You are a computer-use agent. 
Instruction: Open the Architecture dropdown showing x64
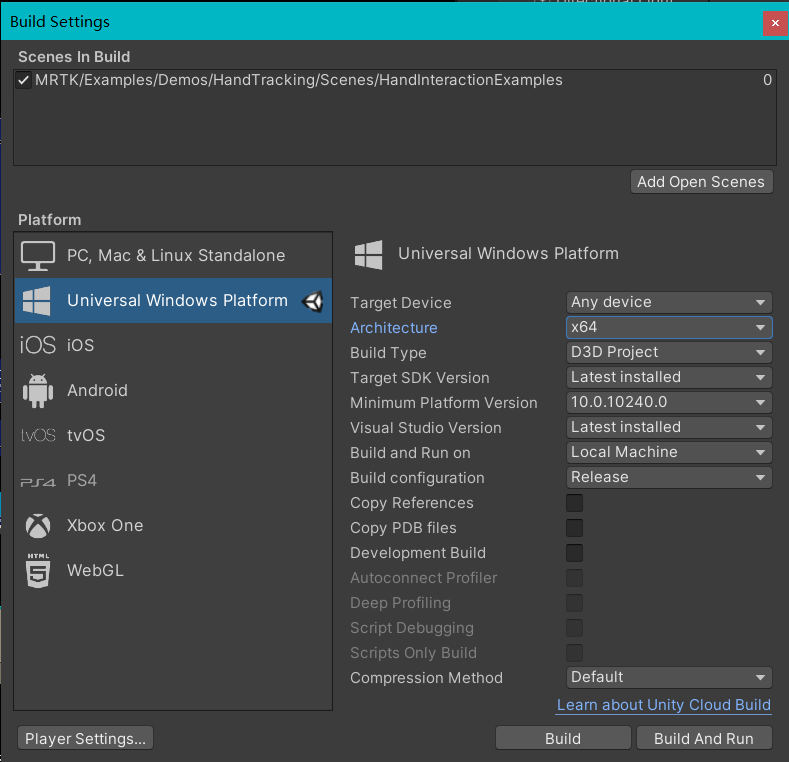[x=669, y=327]
